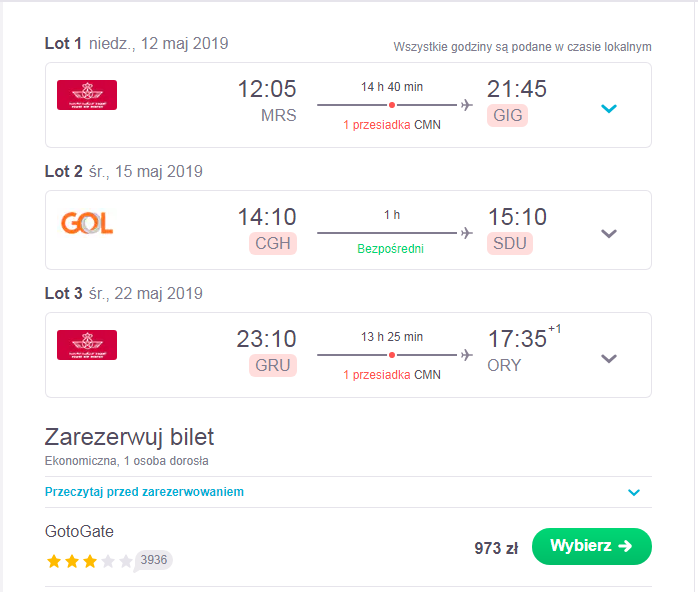Screen dimensions: 698x592
Task: Click the green Wybierz button
Action: tap(592, 547)
